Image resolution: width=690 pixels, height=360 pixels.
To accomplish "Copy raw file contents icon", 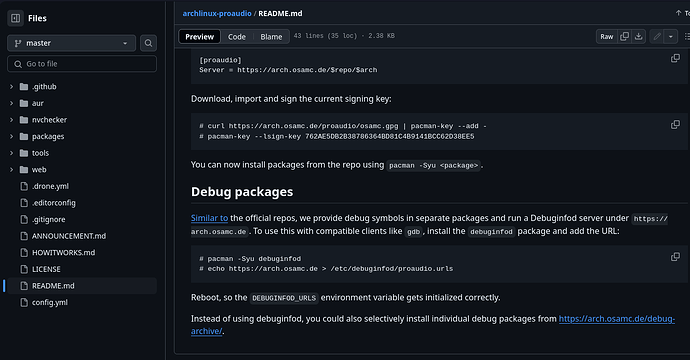I will pyautogui.click(x=624, y=37).
